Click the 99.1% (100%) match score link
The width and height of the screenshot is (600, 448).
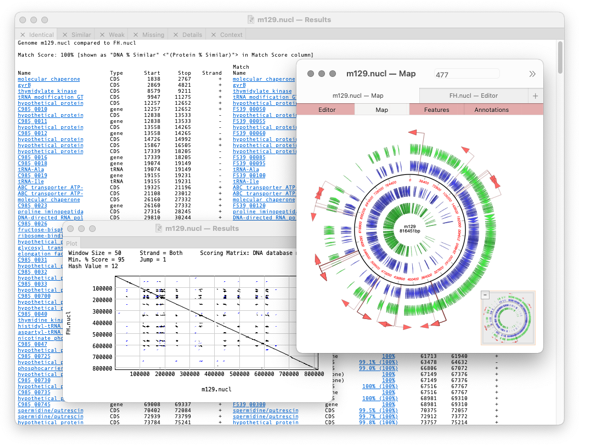tap(378, 362)
